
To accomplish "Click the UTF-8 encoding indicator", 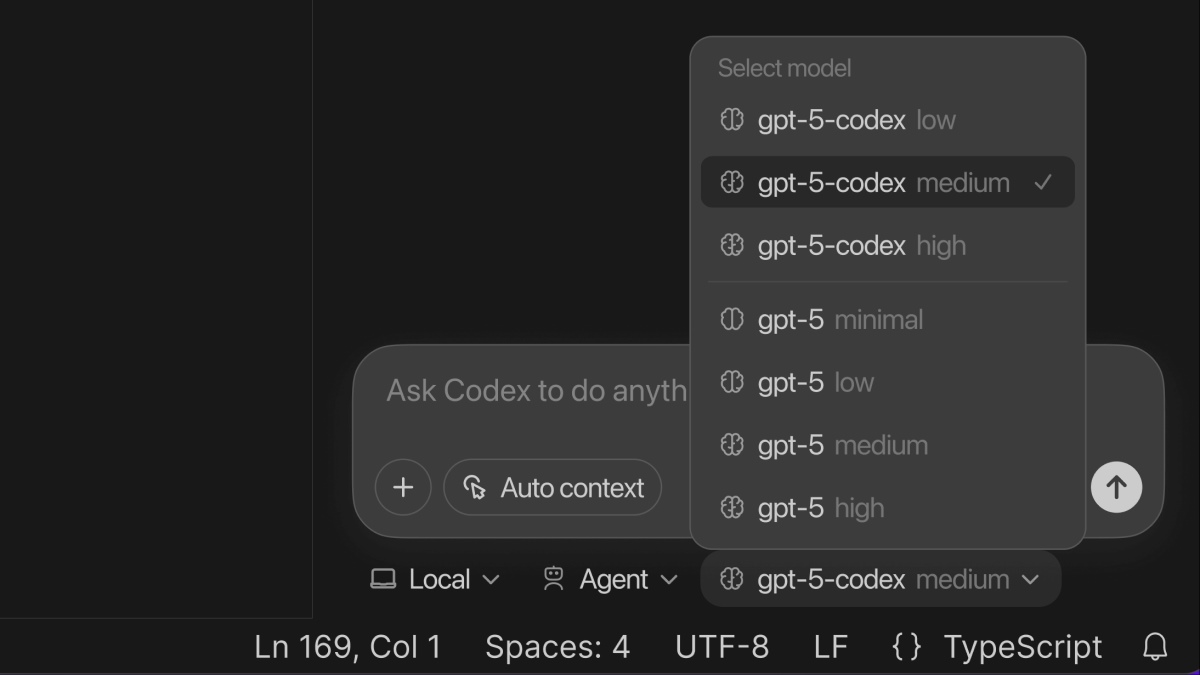I will (722, 646).
